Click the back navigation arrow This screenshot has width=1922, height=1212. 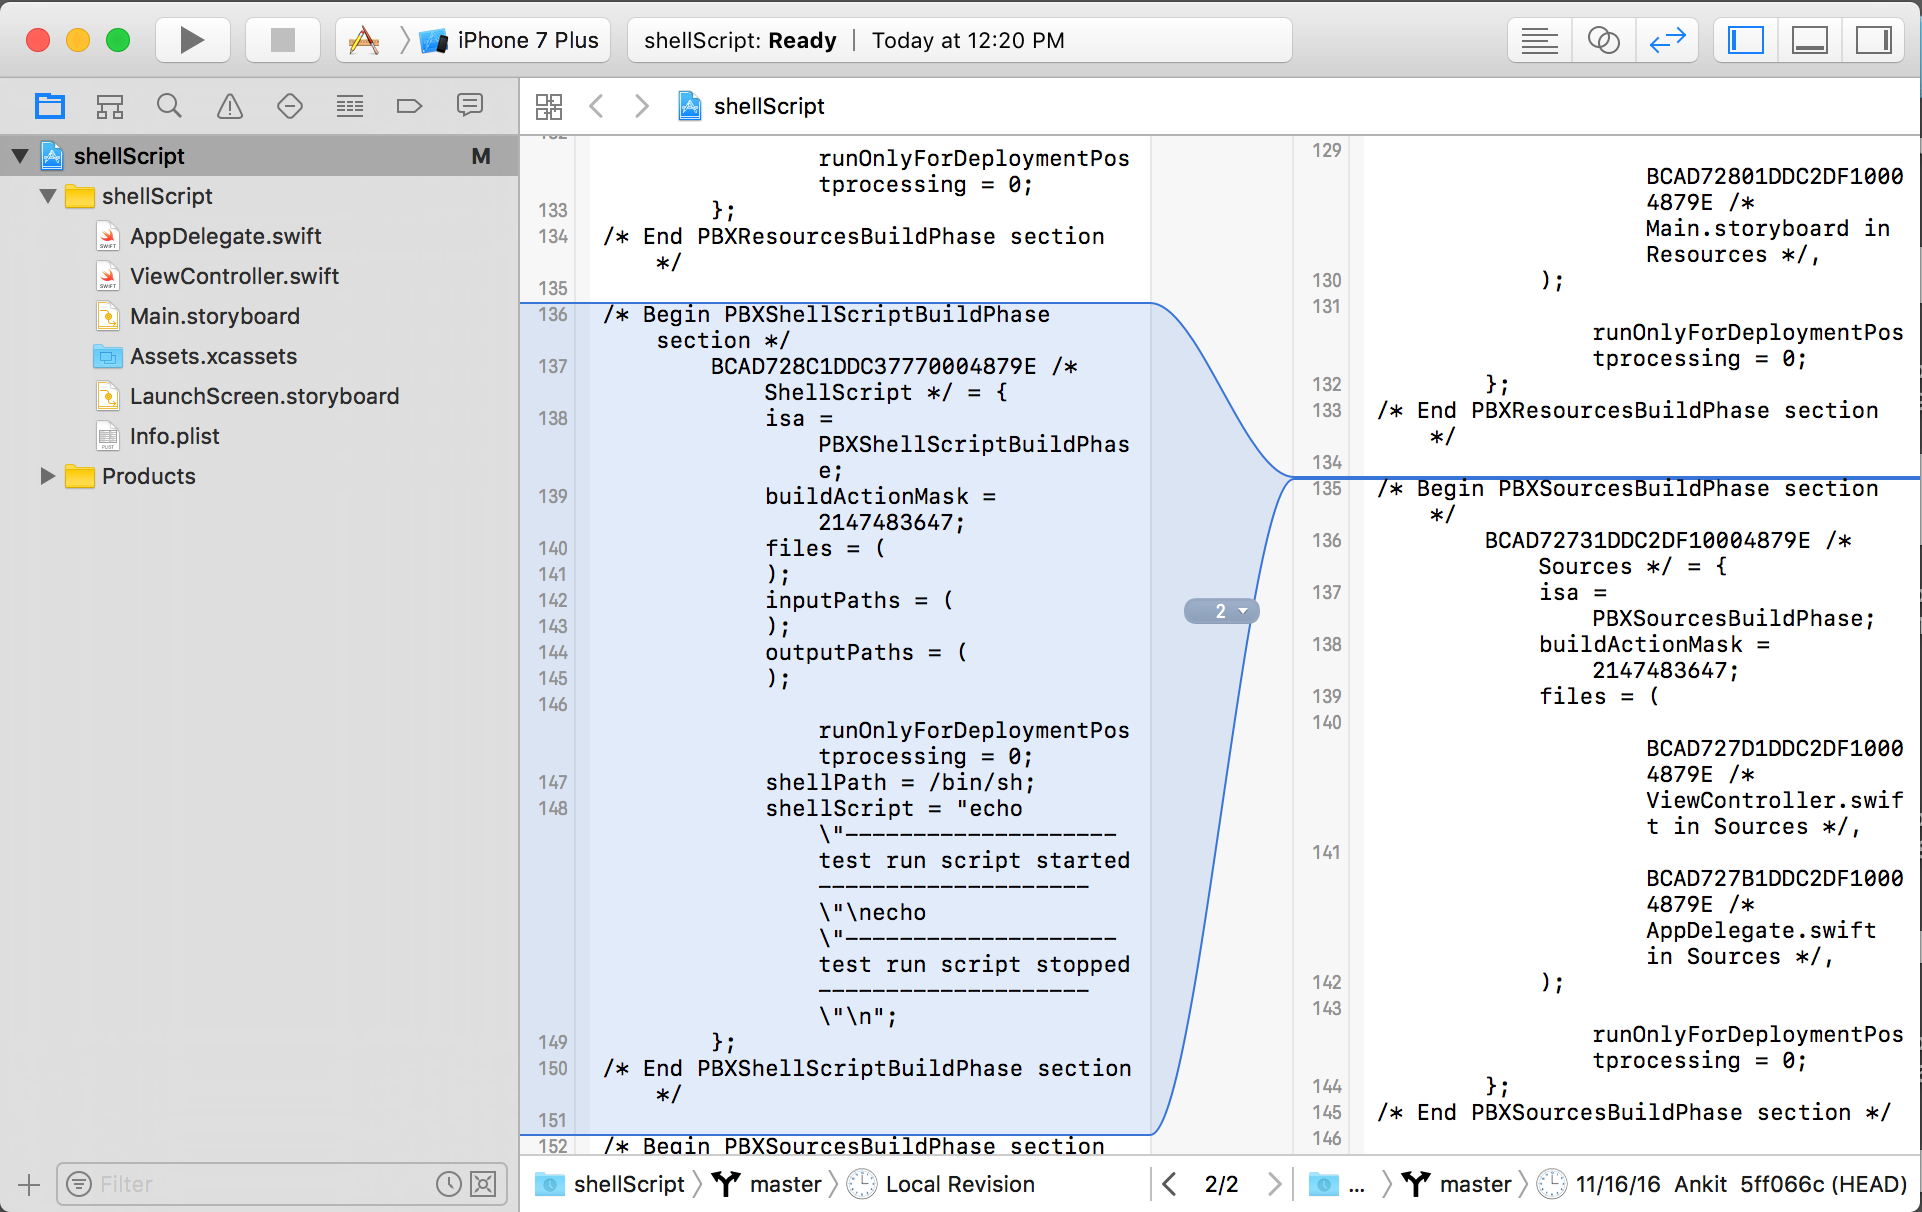point(597,106)
